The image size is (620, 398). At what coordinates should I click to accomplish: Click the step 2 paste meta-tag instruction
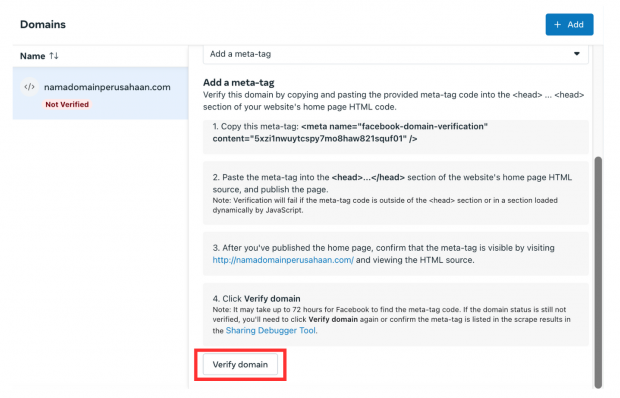click(x=395, y=193)
